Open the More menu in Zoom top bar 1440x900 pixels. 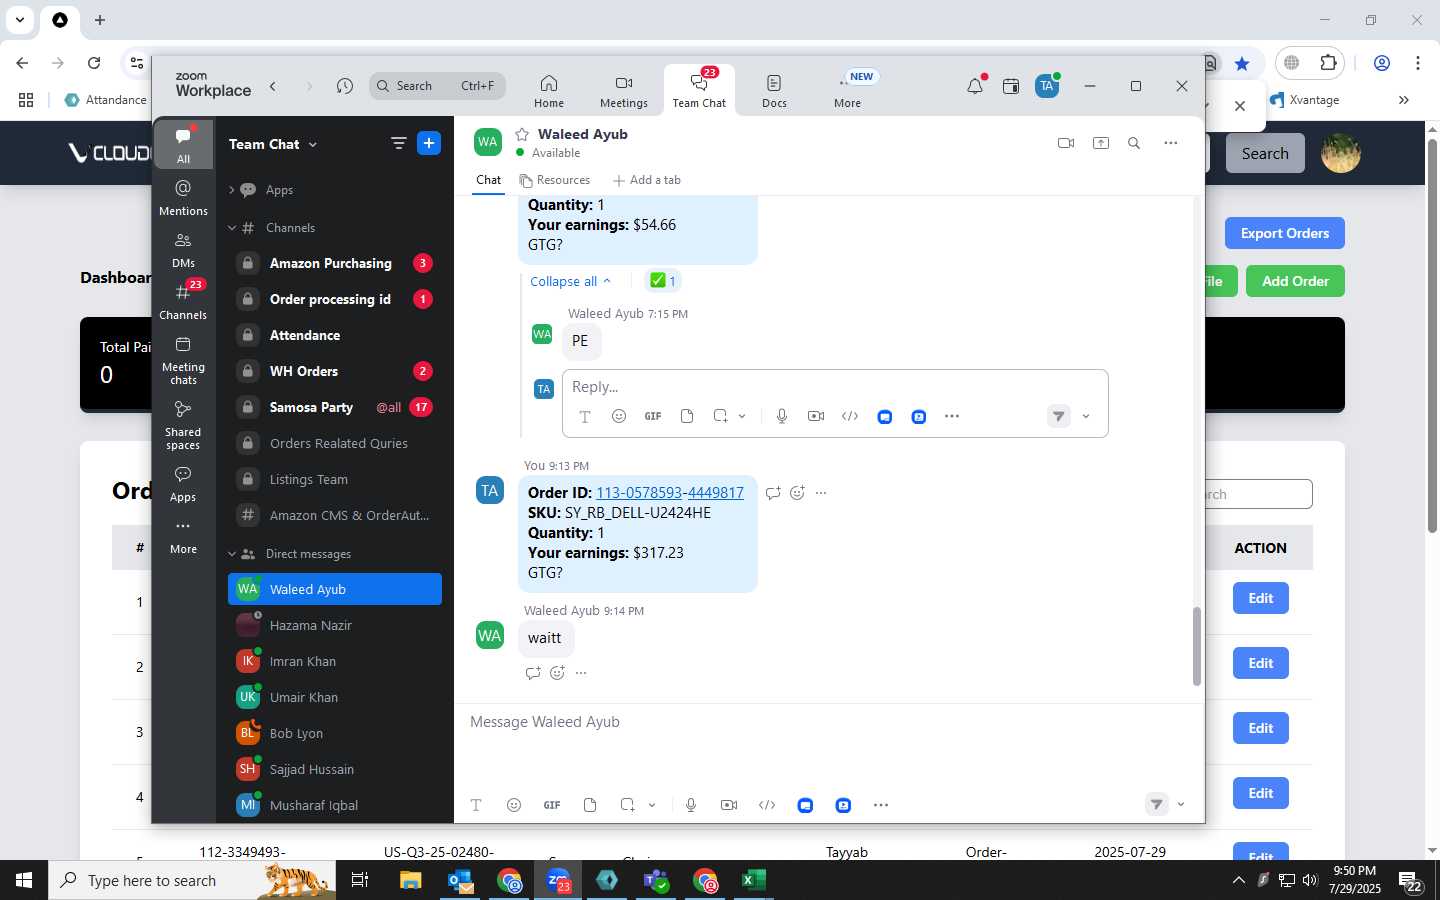pos(848,90)
